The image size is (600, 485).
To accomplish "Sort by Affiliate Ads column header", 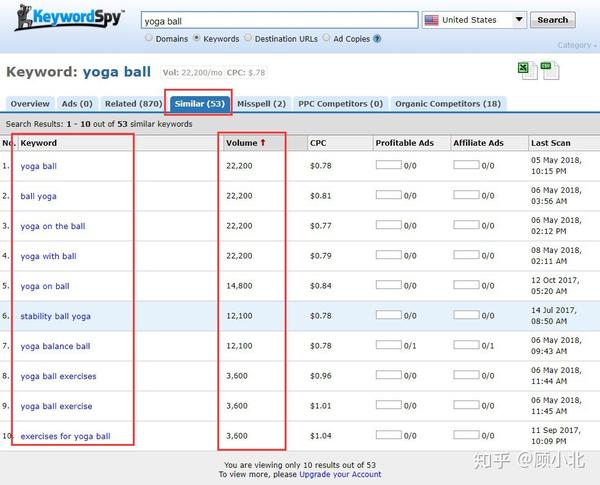I will 478,143.
